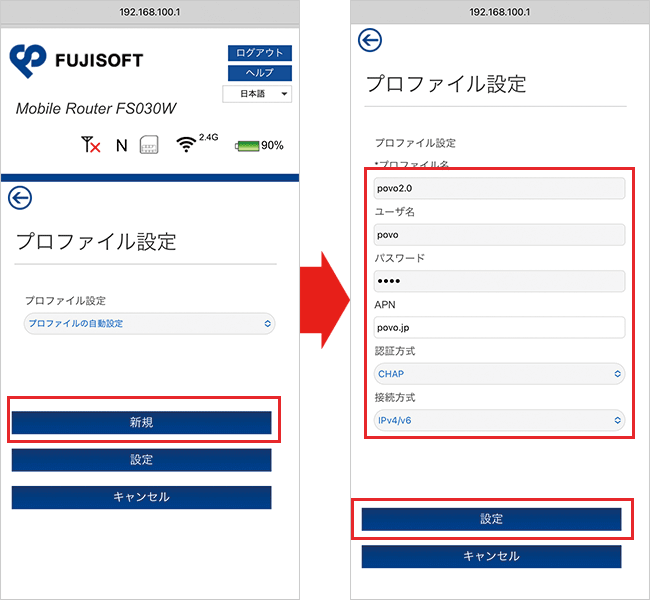Open the プロファイルの自動設定 dropdown
The height and width of the screenshot is (600, 650).
click(149, 323)
